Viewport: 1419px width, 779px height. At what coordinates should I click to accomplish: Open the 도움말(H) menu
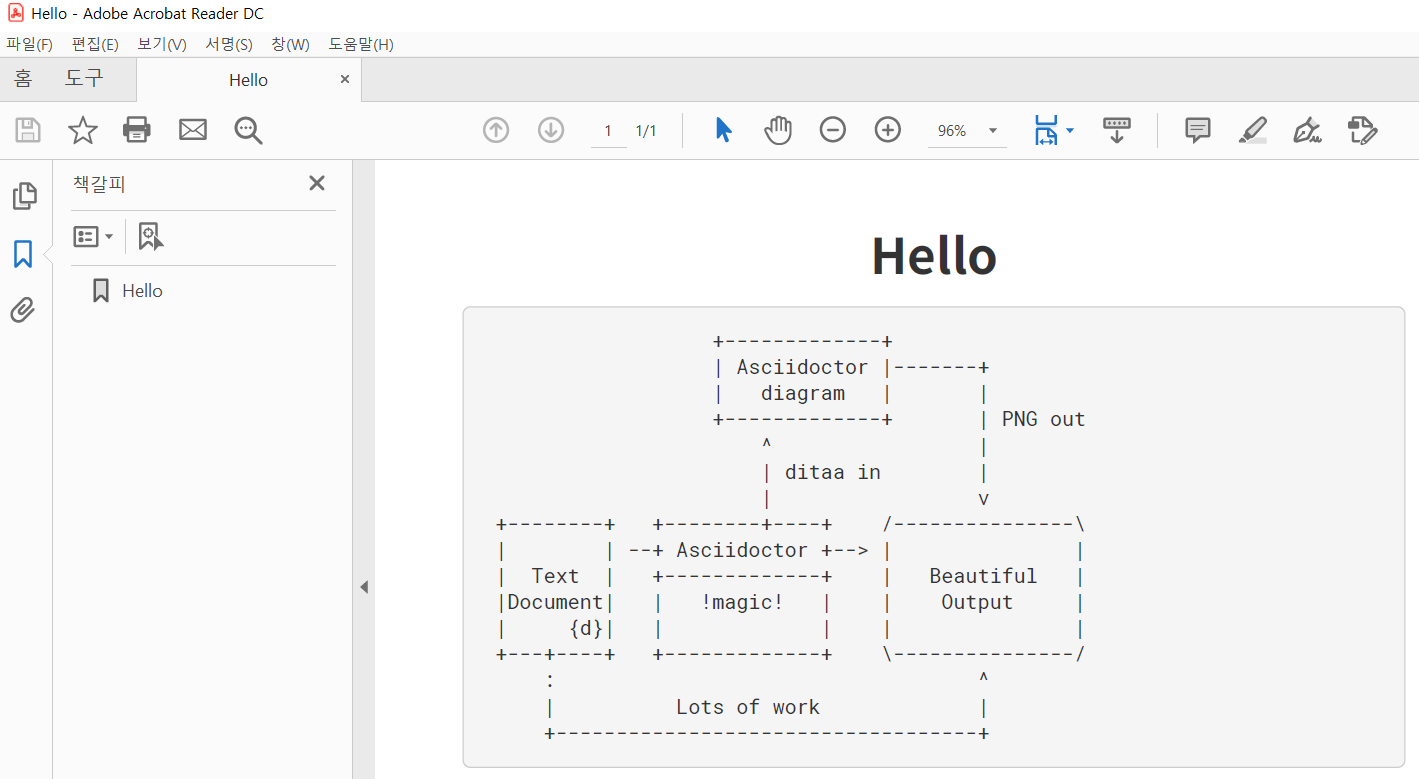361,44
